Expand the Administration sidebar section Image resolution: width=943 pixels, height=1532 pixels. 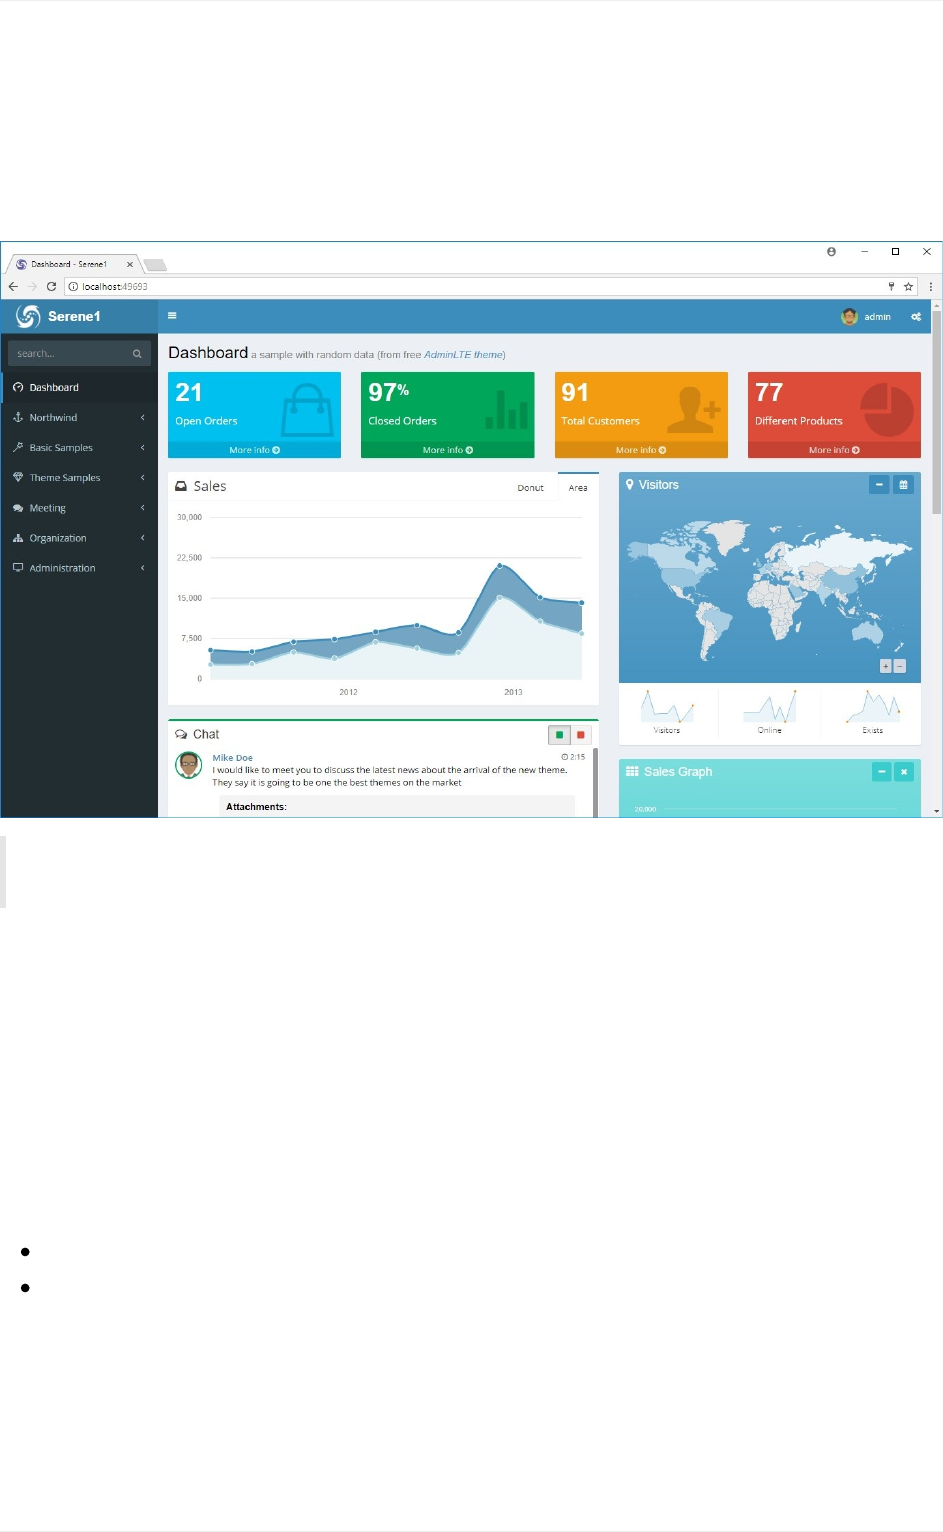pyautogui.click(x=79, y=568)
